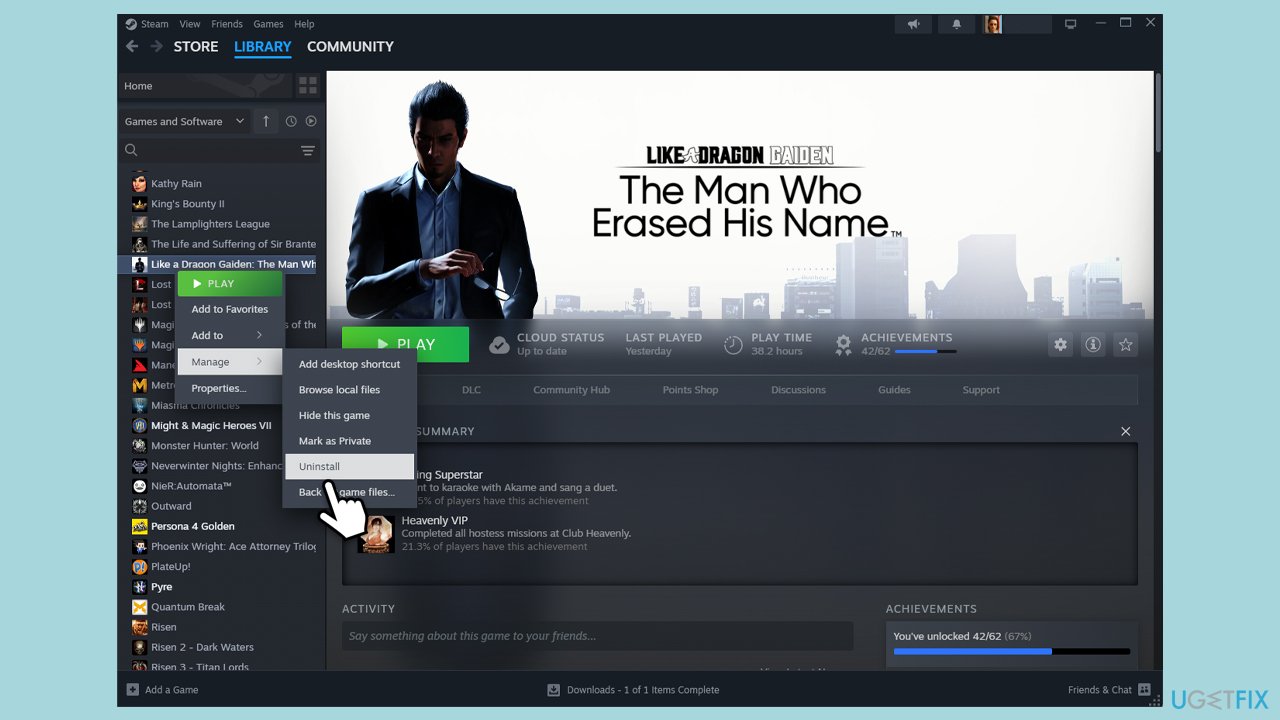Open the Friends & Chat icon
Viewport: 1280px width, 720px height.
pyautogui.click(x=1144, y=690)
